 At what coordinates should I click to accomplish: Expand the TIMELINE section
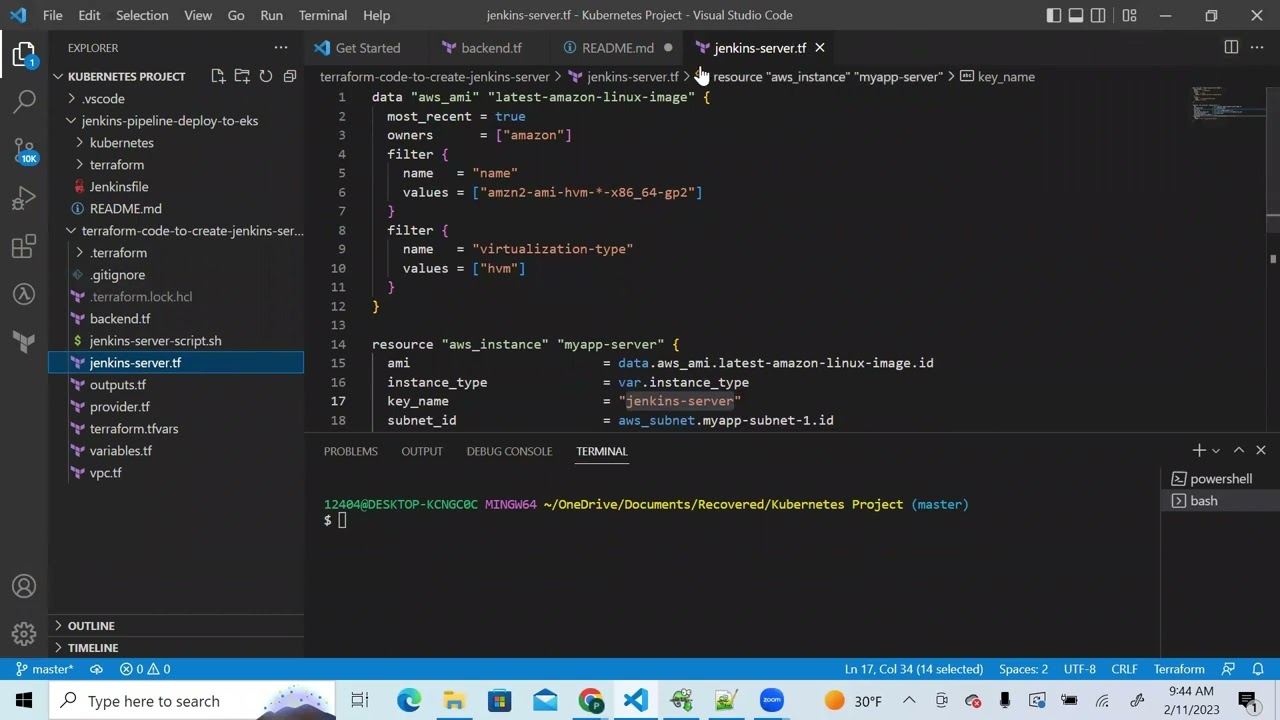(176, 648)
